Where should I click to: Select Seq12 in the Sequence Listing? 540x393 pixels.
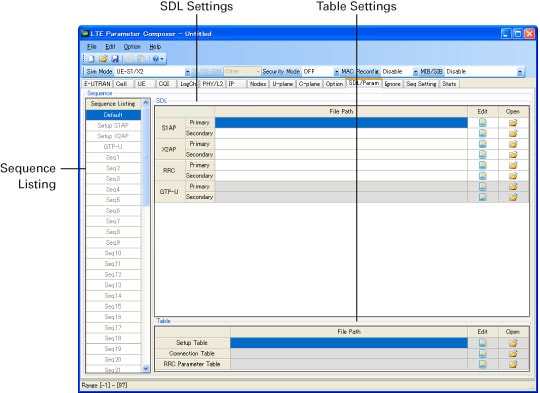[x=113, y=275]
